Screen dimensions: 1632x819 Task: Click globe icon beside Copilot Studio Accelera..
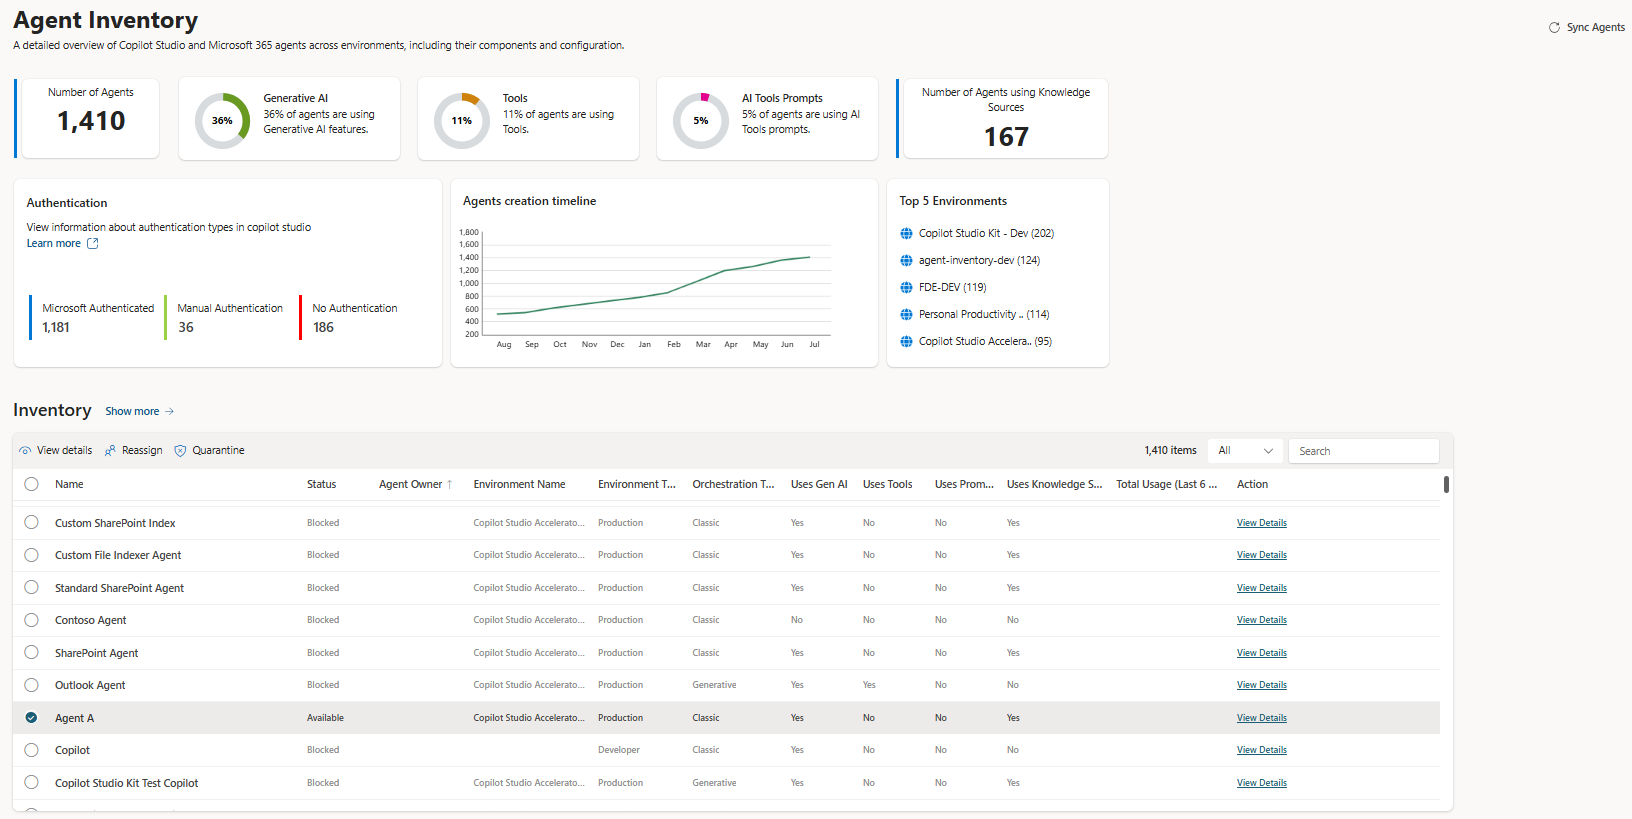click(x=906, y=341)
